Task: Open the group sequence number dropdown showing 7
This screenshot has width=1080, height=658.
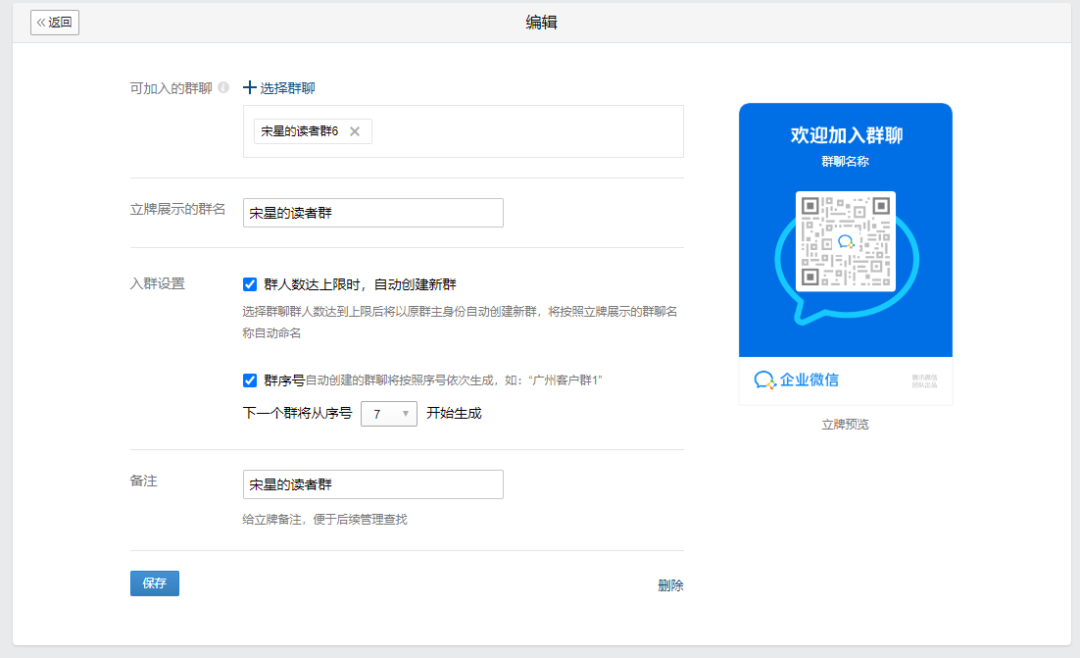Action: (388, 413)
